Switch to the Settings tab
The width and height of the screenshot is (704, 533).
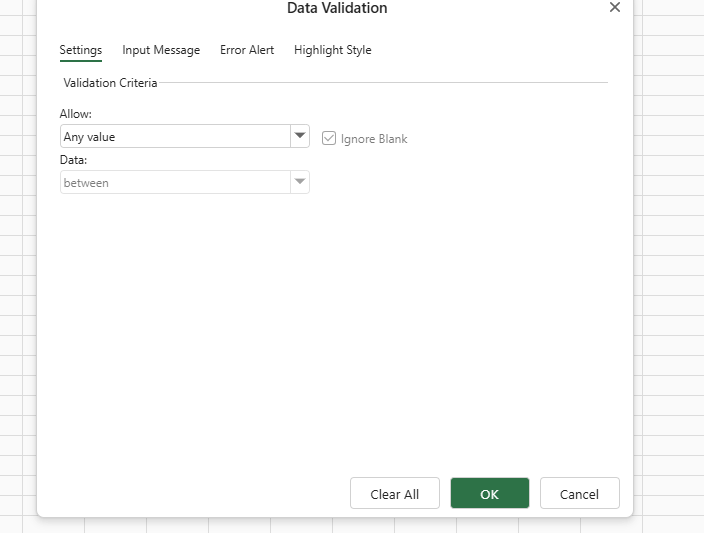click(80, 50)
